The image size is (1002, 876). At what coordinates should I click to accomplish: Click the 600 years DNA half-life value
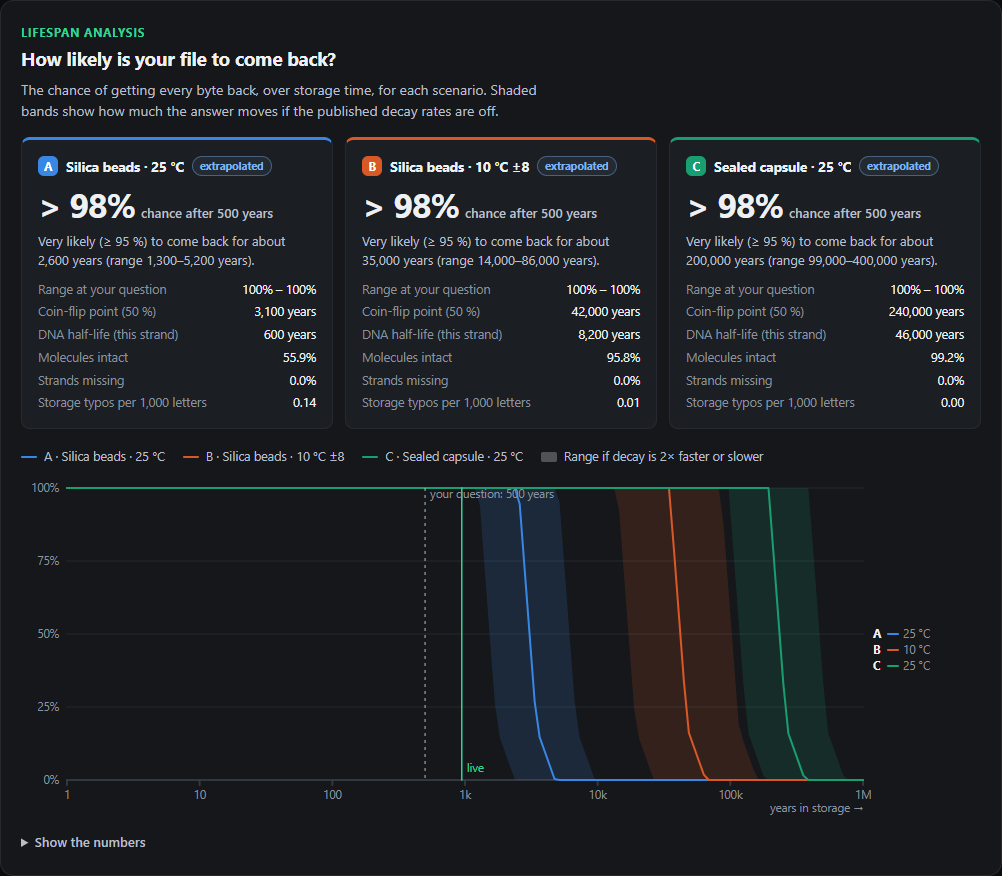[289, 335]
